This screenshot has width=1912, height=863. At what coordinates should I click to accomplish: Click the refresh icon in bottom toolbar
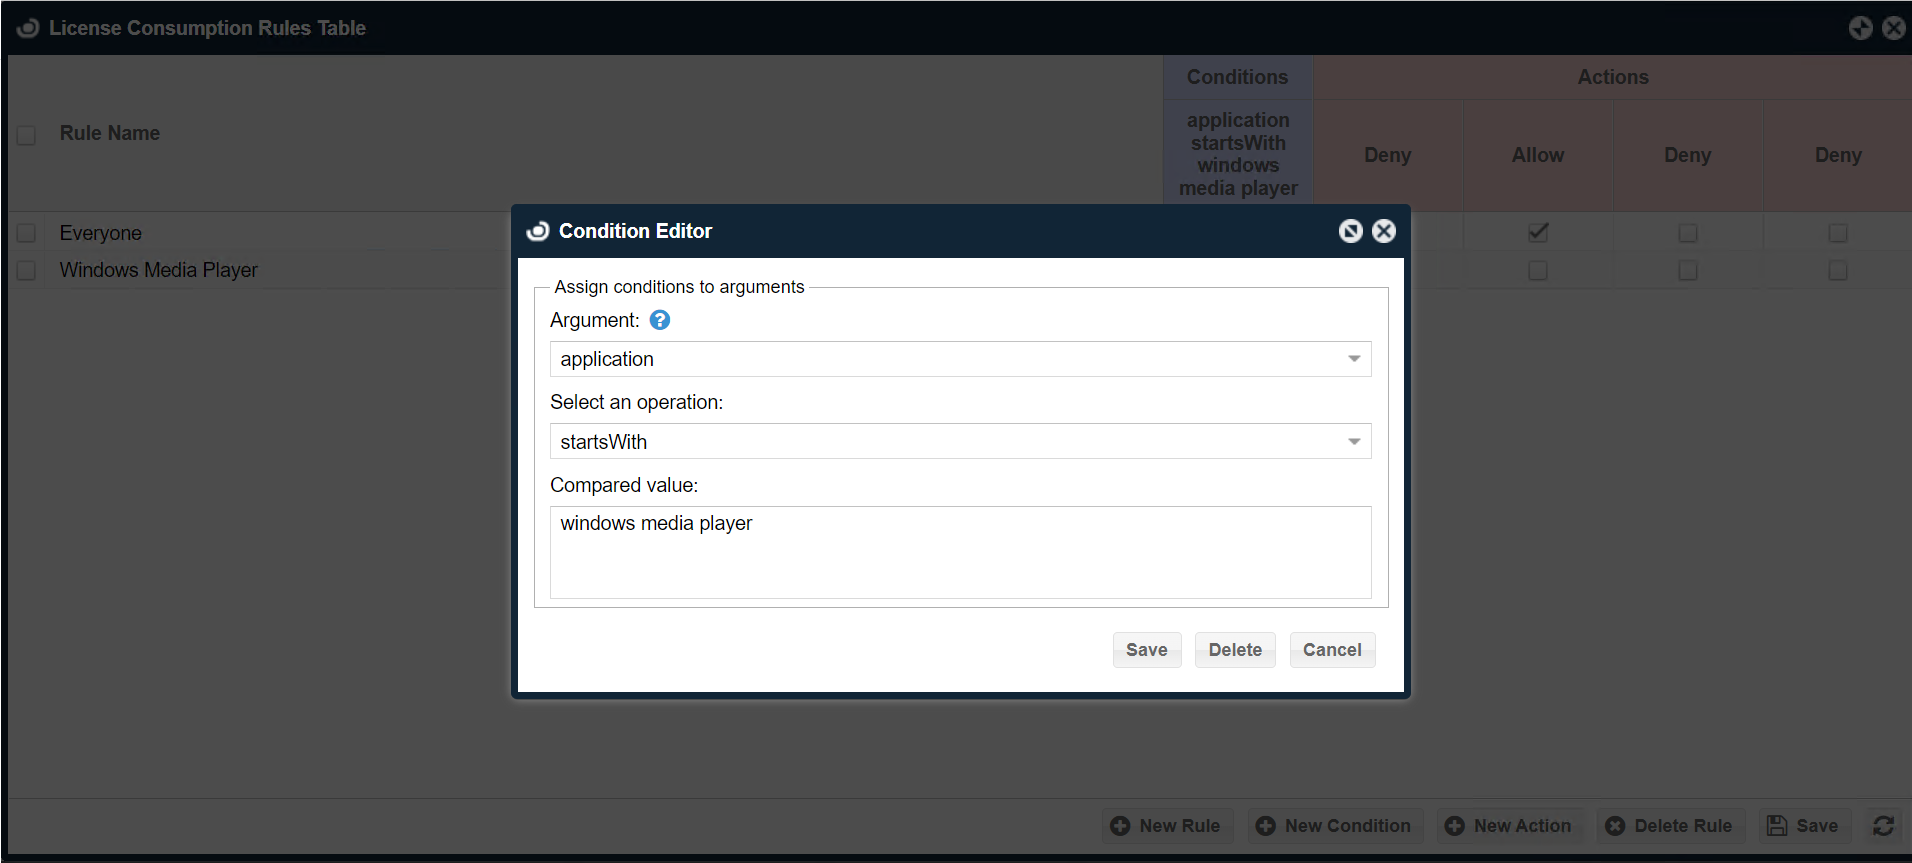click(1883, 826)
